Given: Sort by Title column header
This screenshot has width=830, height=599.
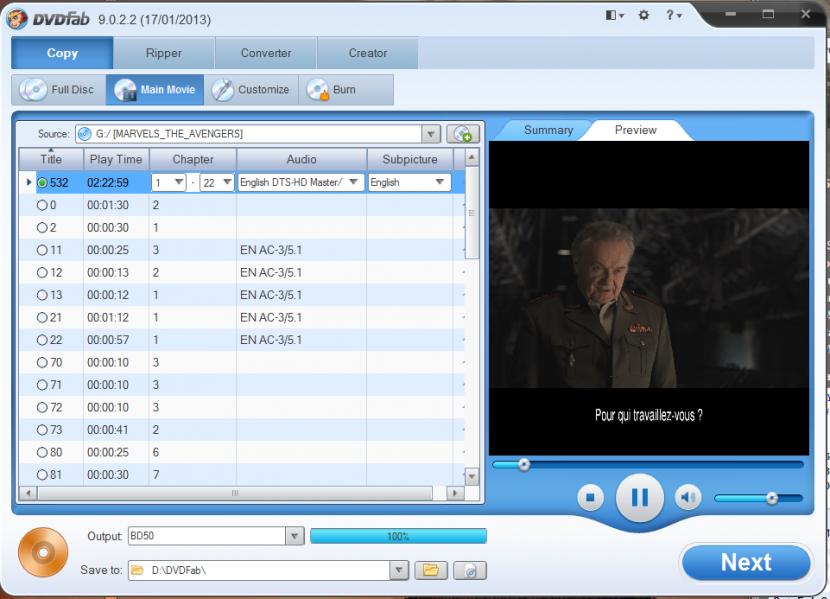Looking at the screenshot, I should [51, 159].
